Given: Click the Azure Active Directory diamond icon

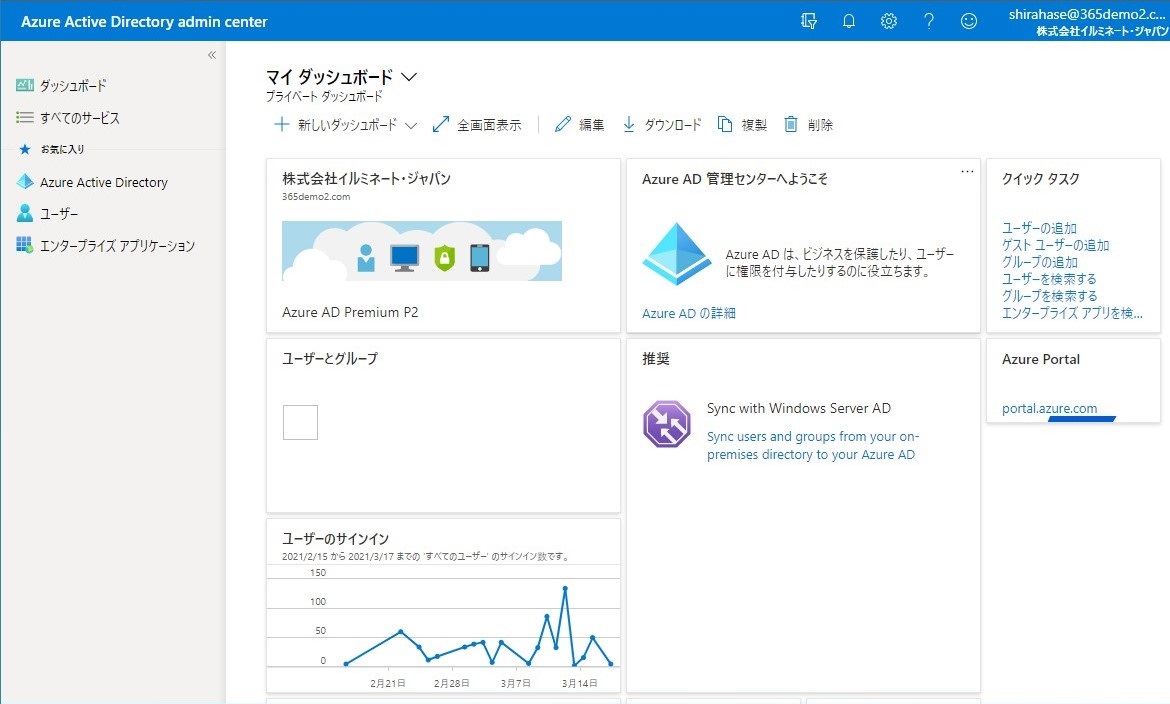Looking at the screenshot, I should pyautogui.click(x=25, y=181).
